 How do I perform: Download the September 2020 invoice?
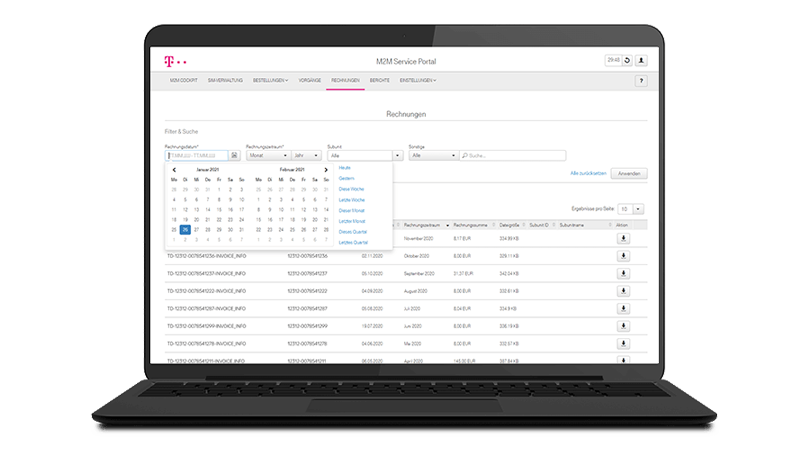tap(623, 274)
